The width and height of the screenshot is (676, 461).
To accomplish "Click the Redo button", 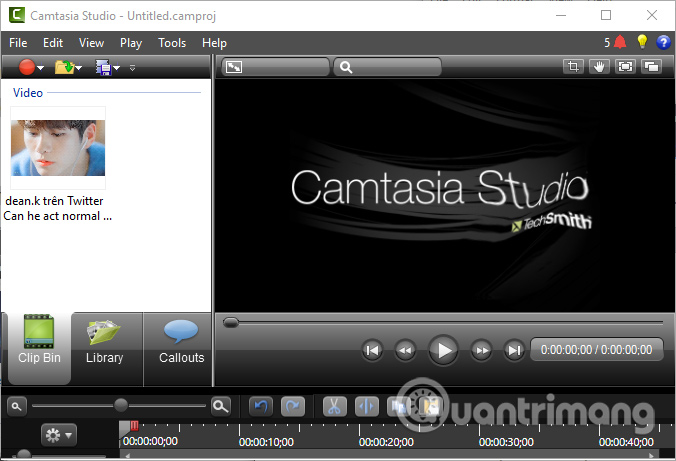I will point(293,406).
